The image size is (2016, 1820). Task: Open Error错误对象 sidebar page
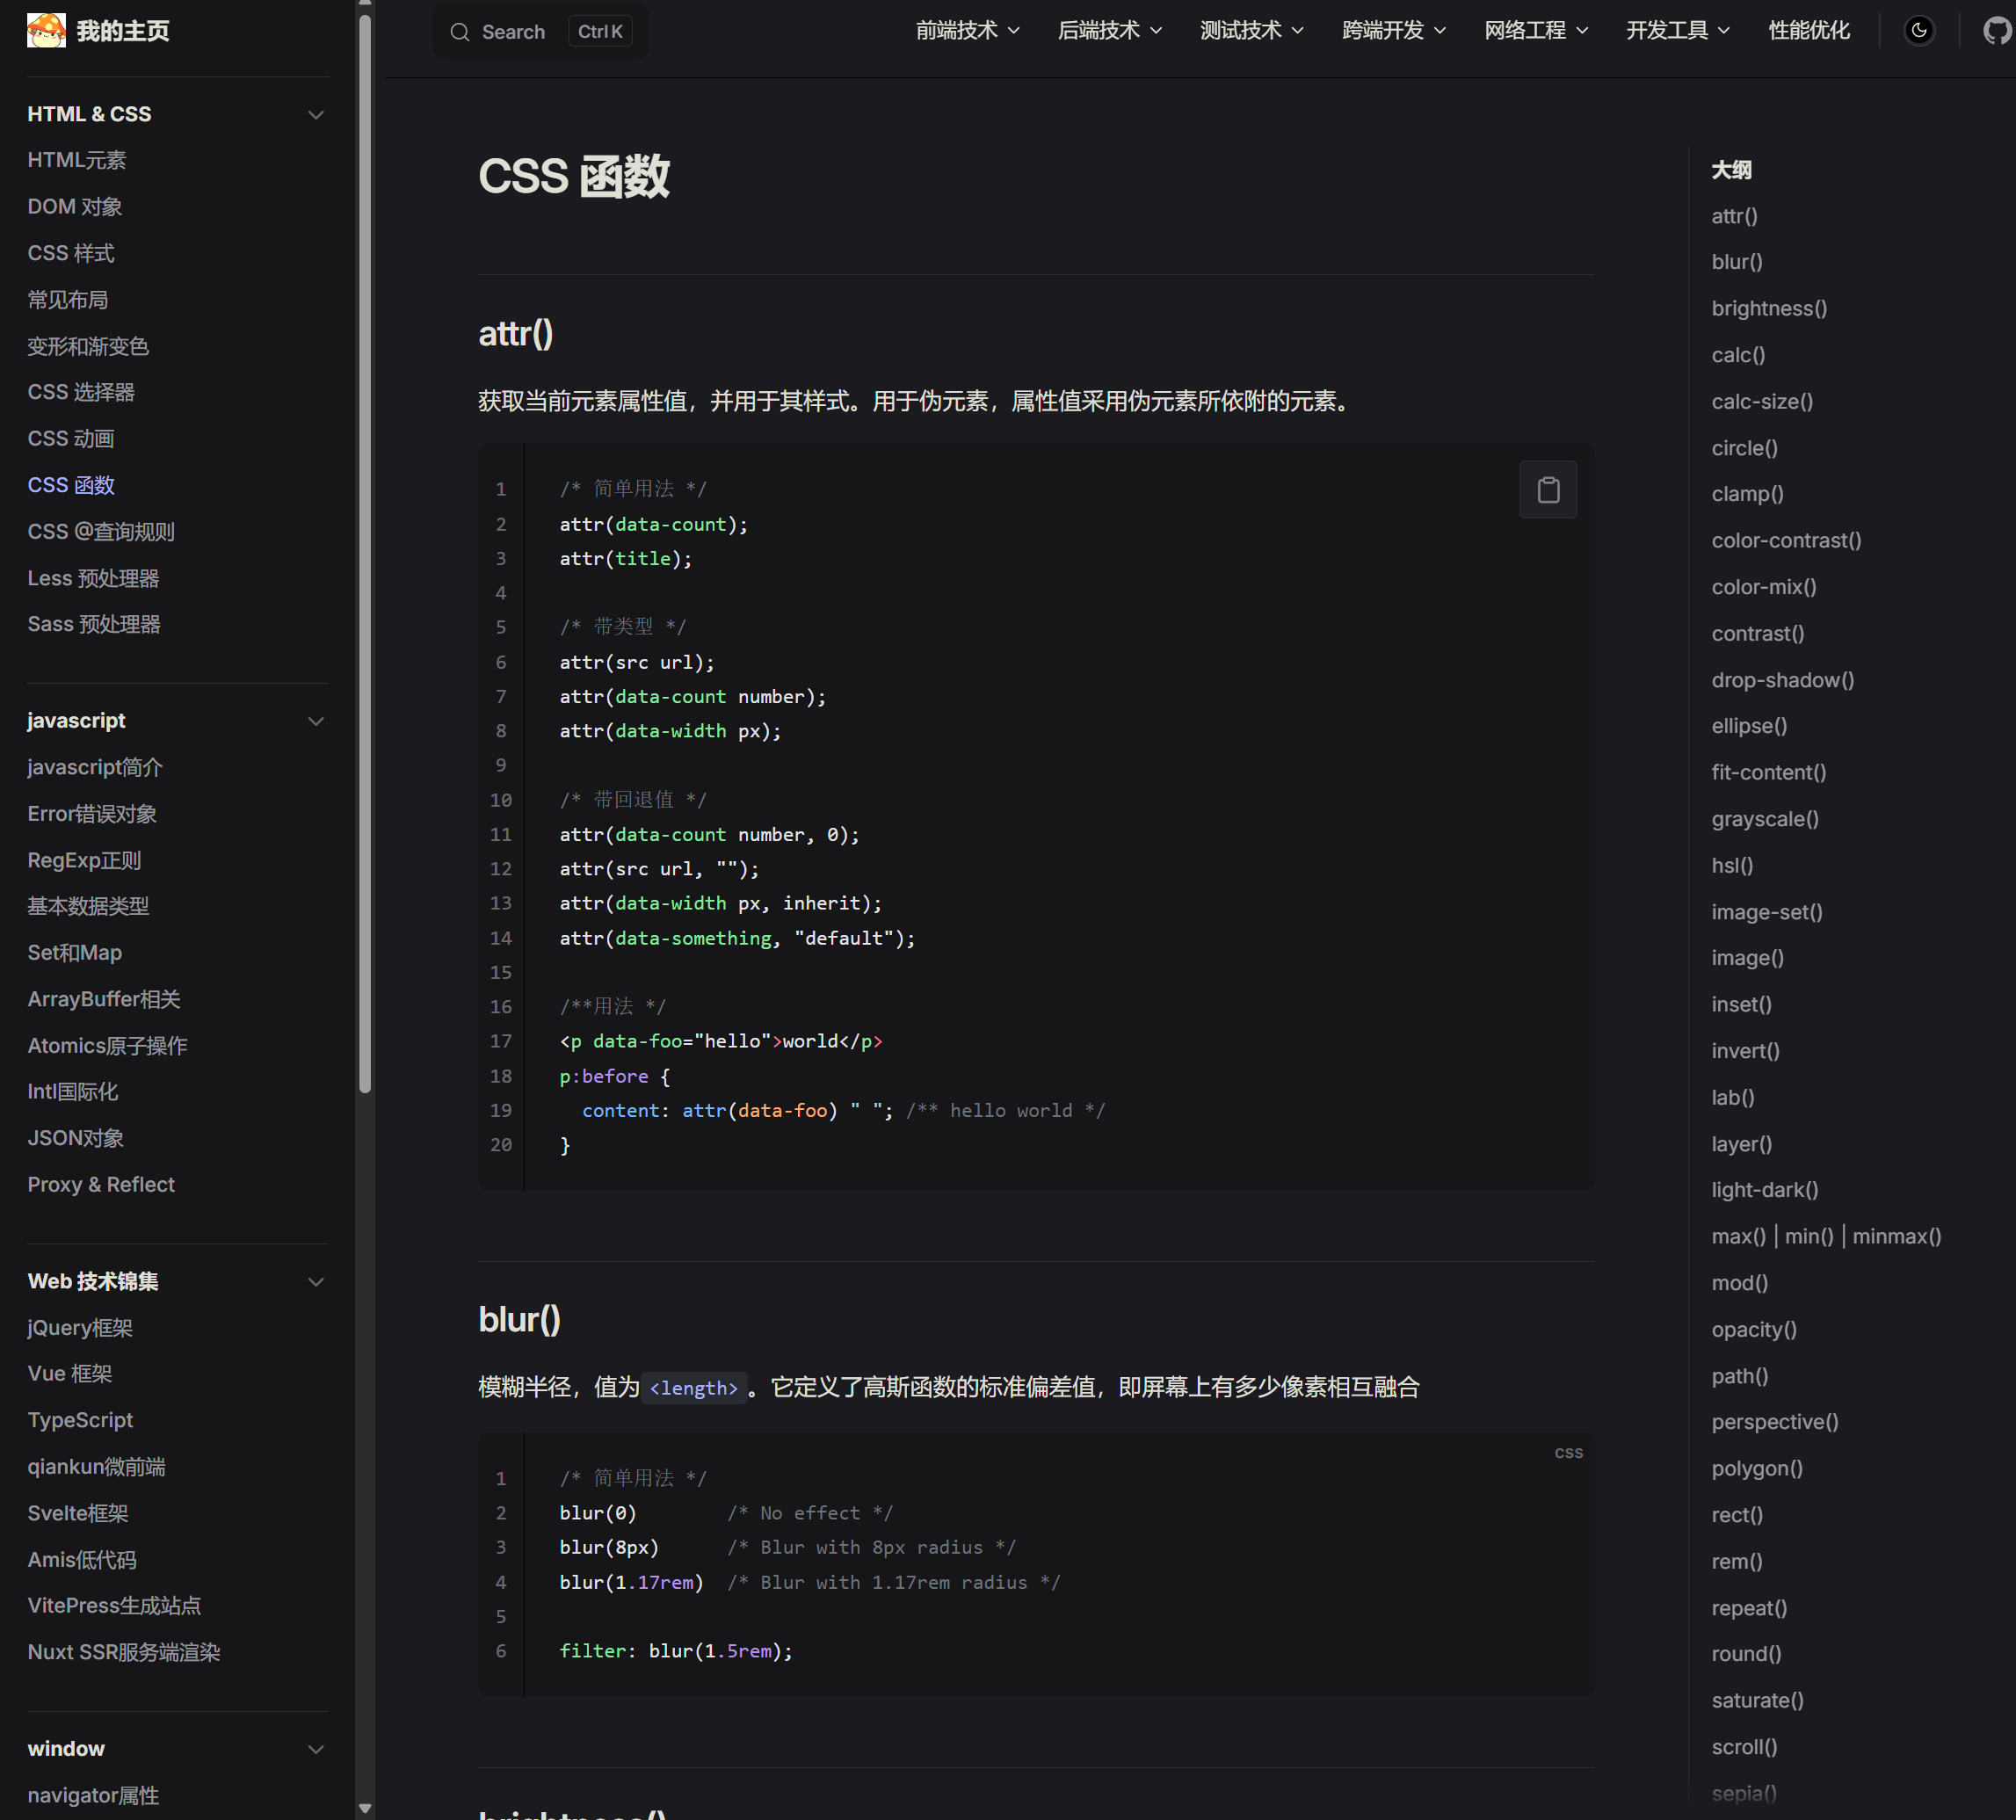[92, 814]
